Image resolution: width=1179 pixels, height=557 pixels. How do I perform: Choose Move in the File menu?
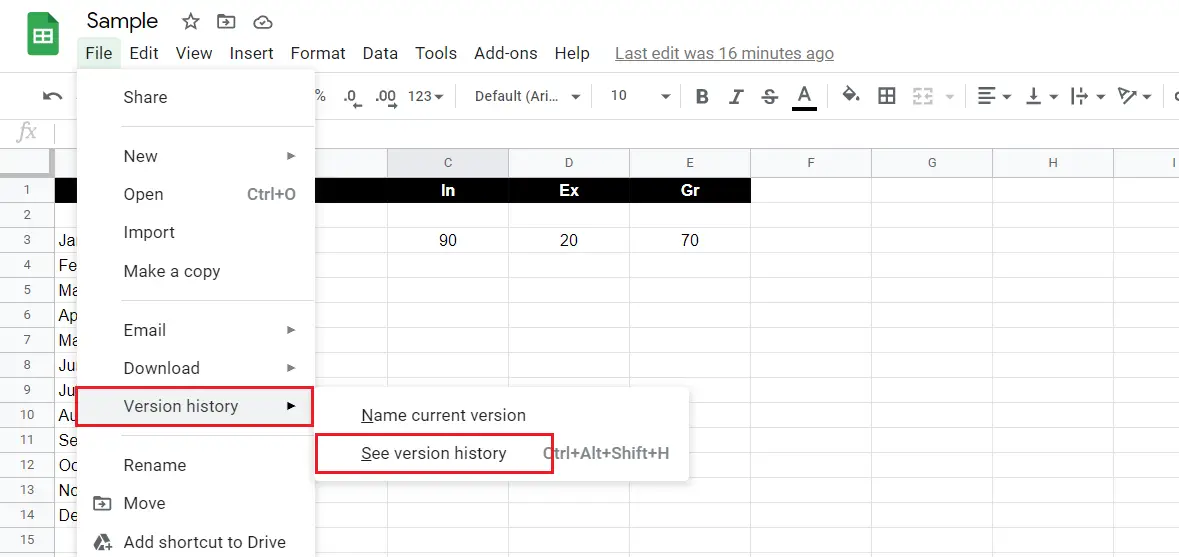coord(195,503)
